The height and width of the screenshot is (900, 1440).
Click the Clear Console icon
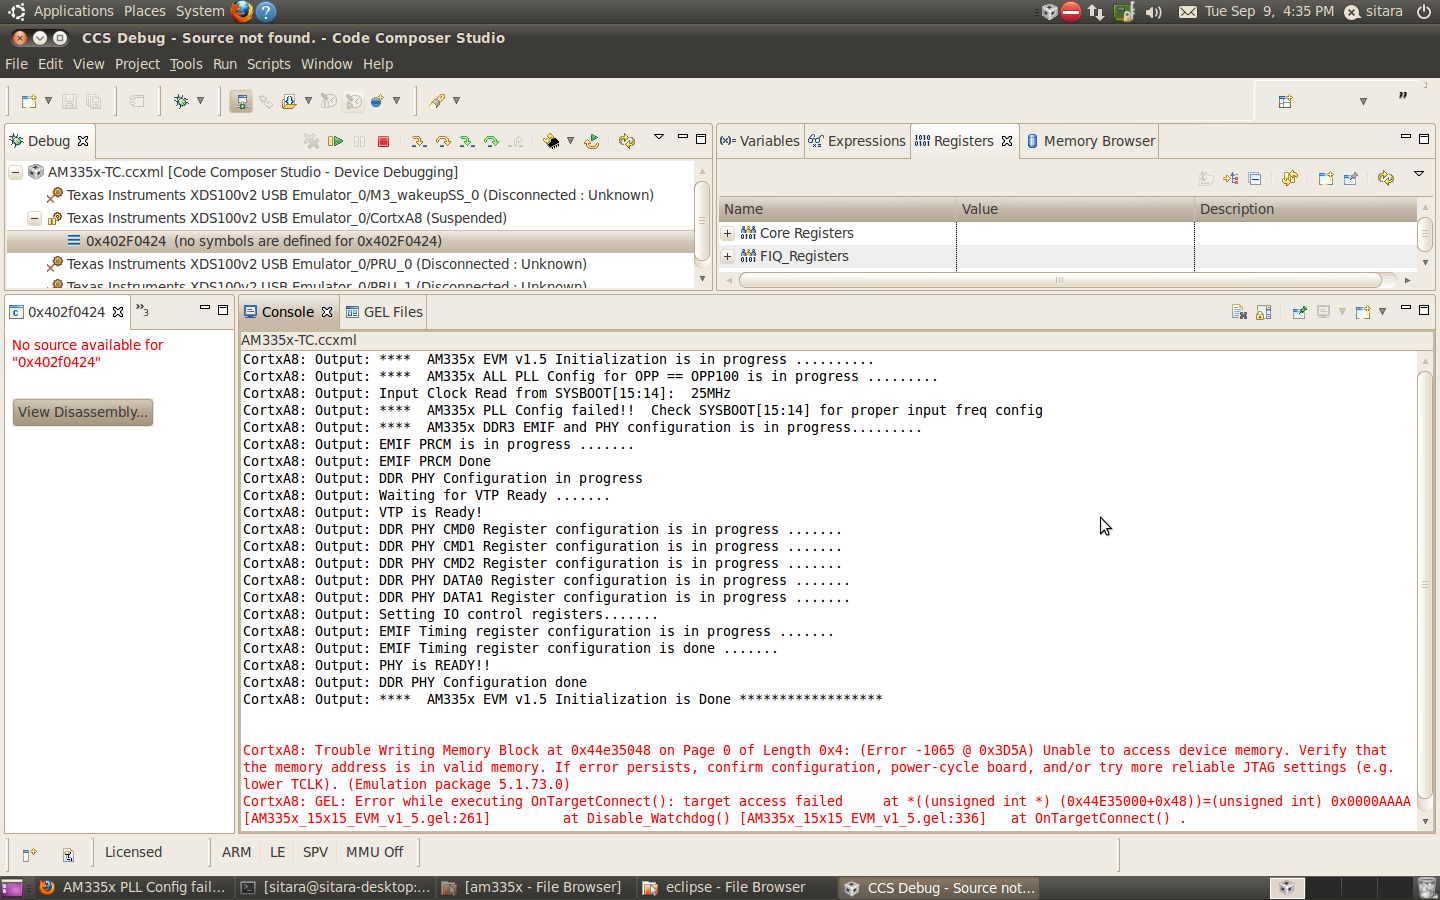[1239, 312]
